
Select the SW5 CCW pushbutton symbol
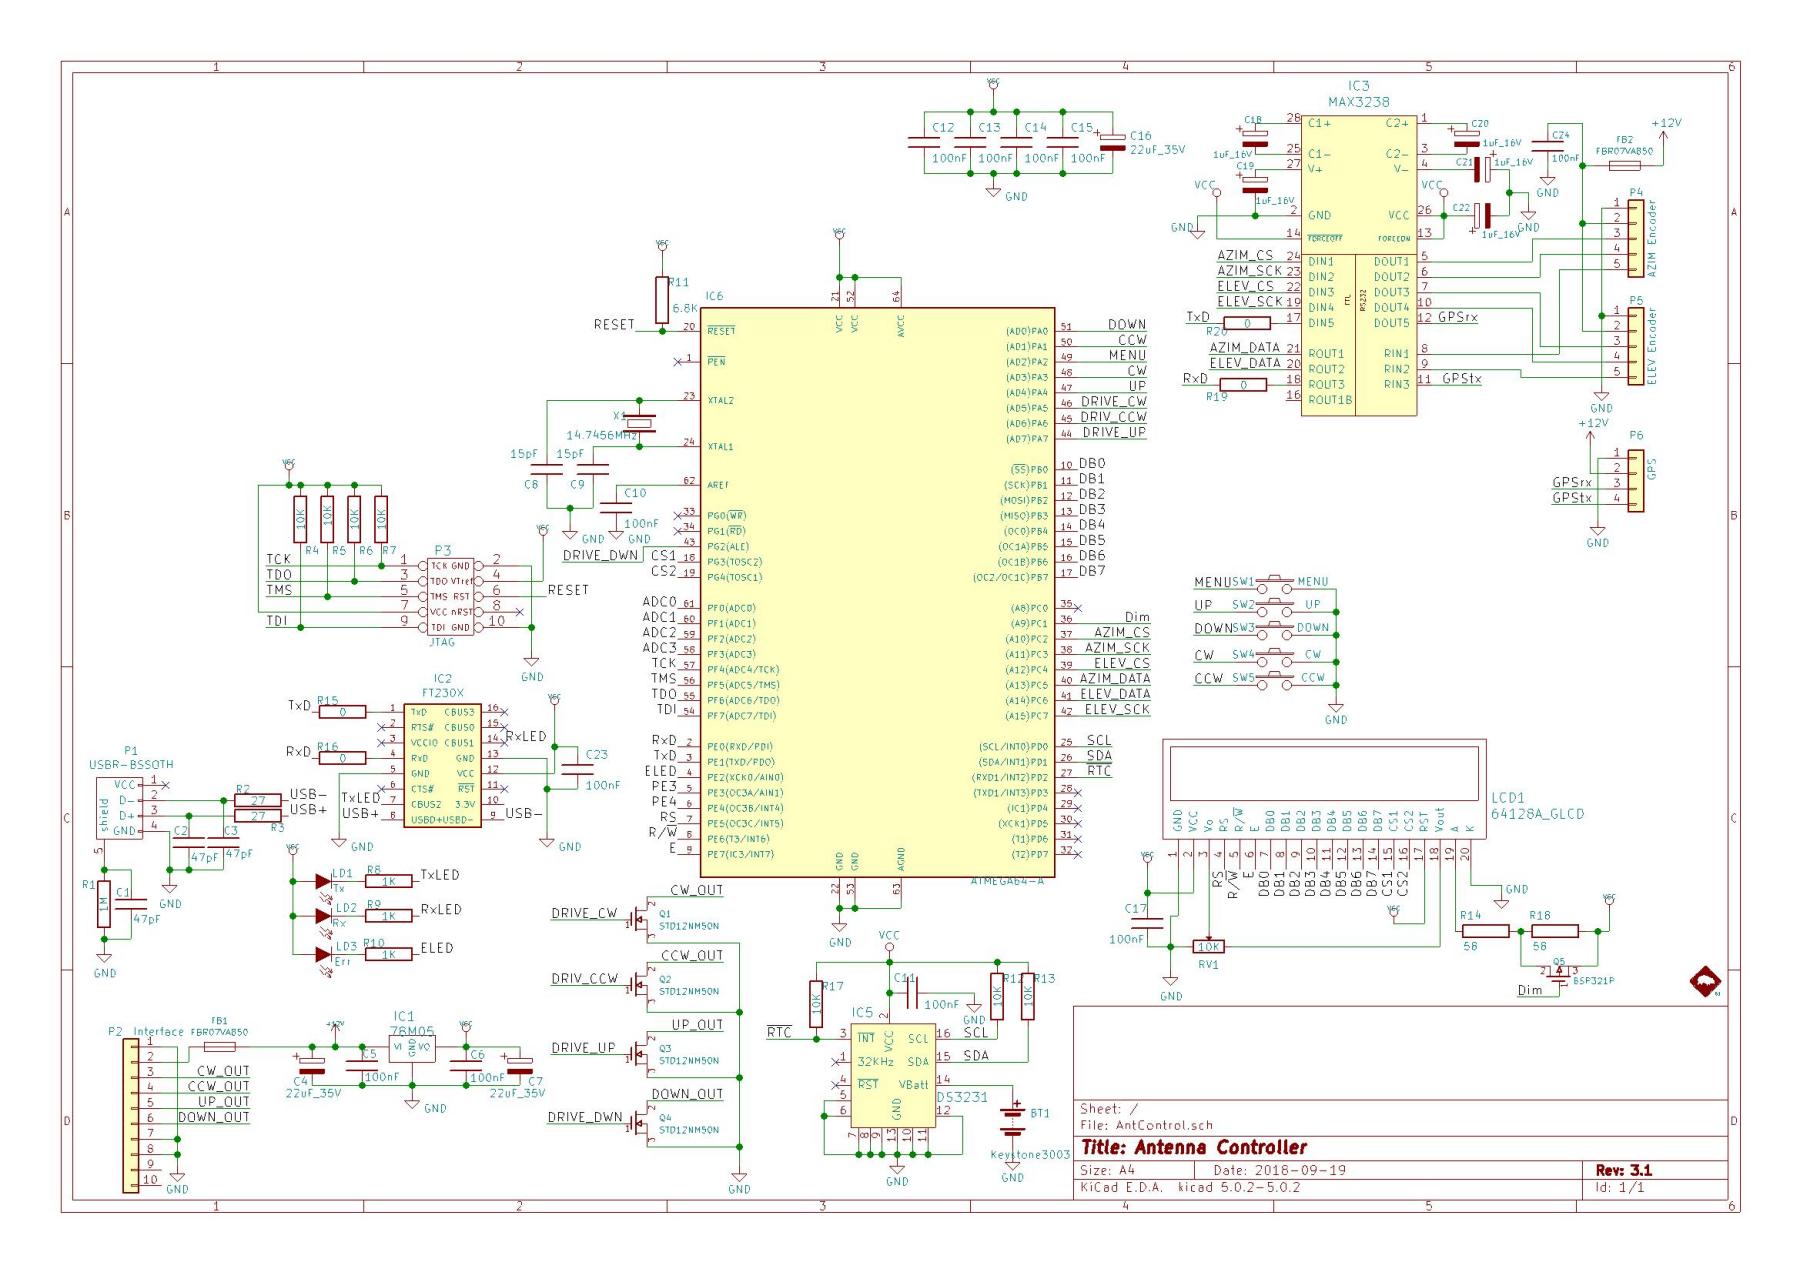click(x=1274, y=679)
